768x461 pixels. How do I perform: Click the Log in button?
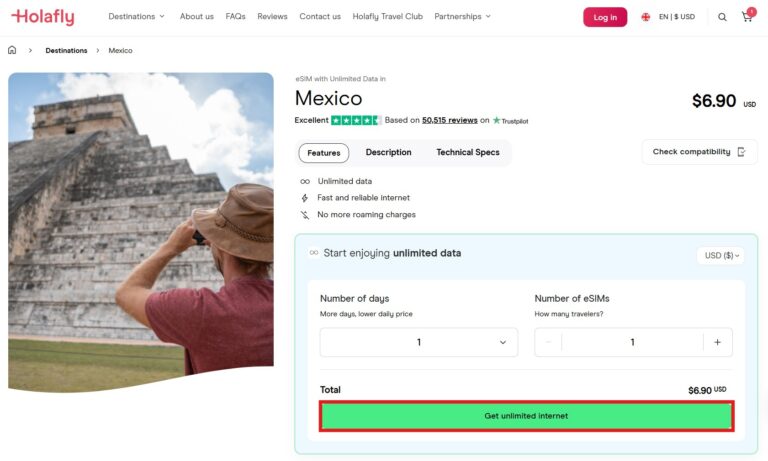tap(605, 17)
